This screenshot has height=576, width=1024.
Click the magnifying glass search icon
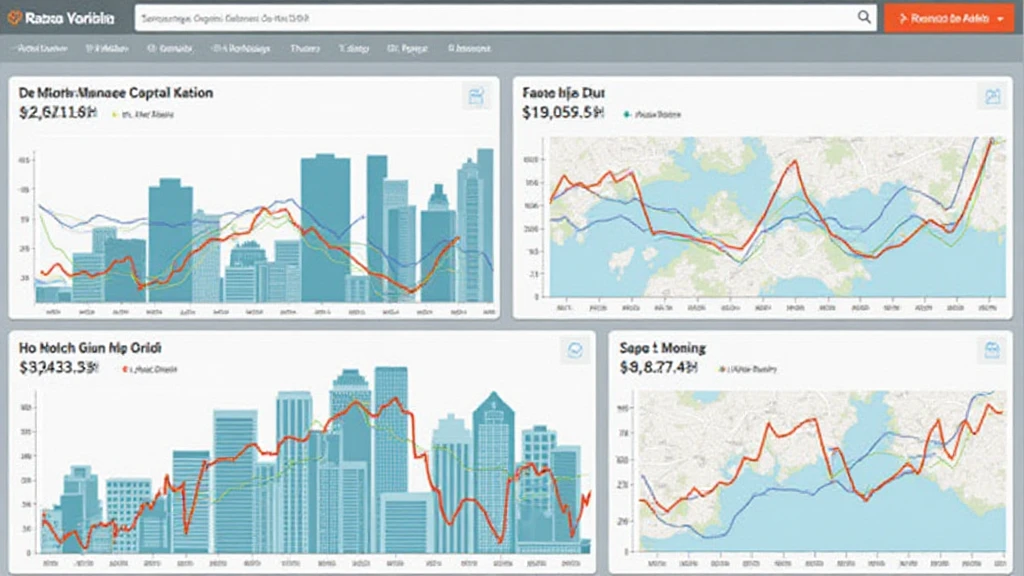[x=865, y=17]
